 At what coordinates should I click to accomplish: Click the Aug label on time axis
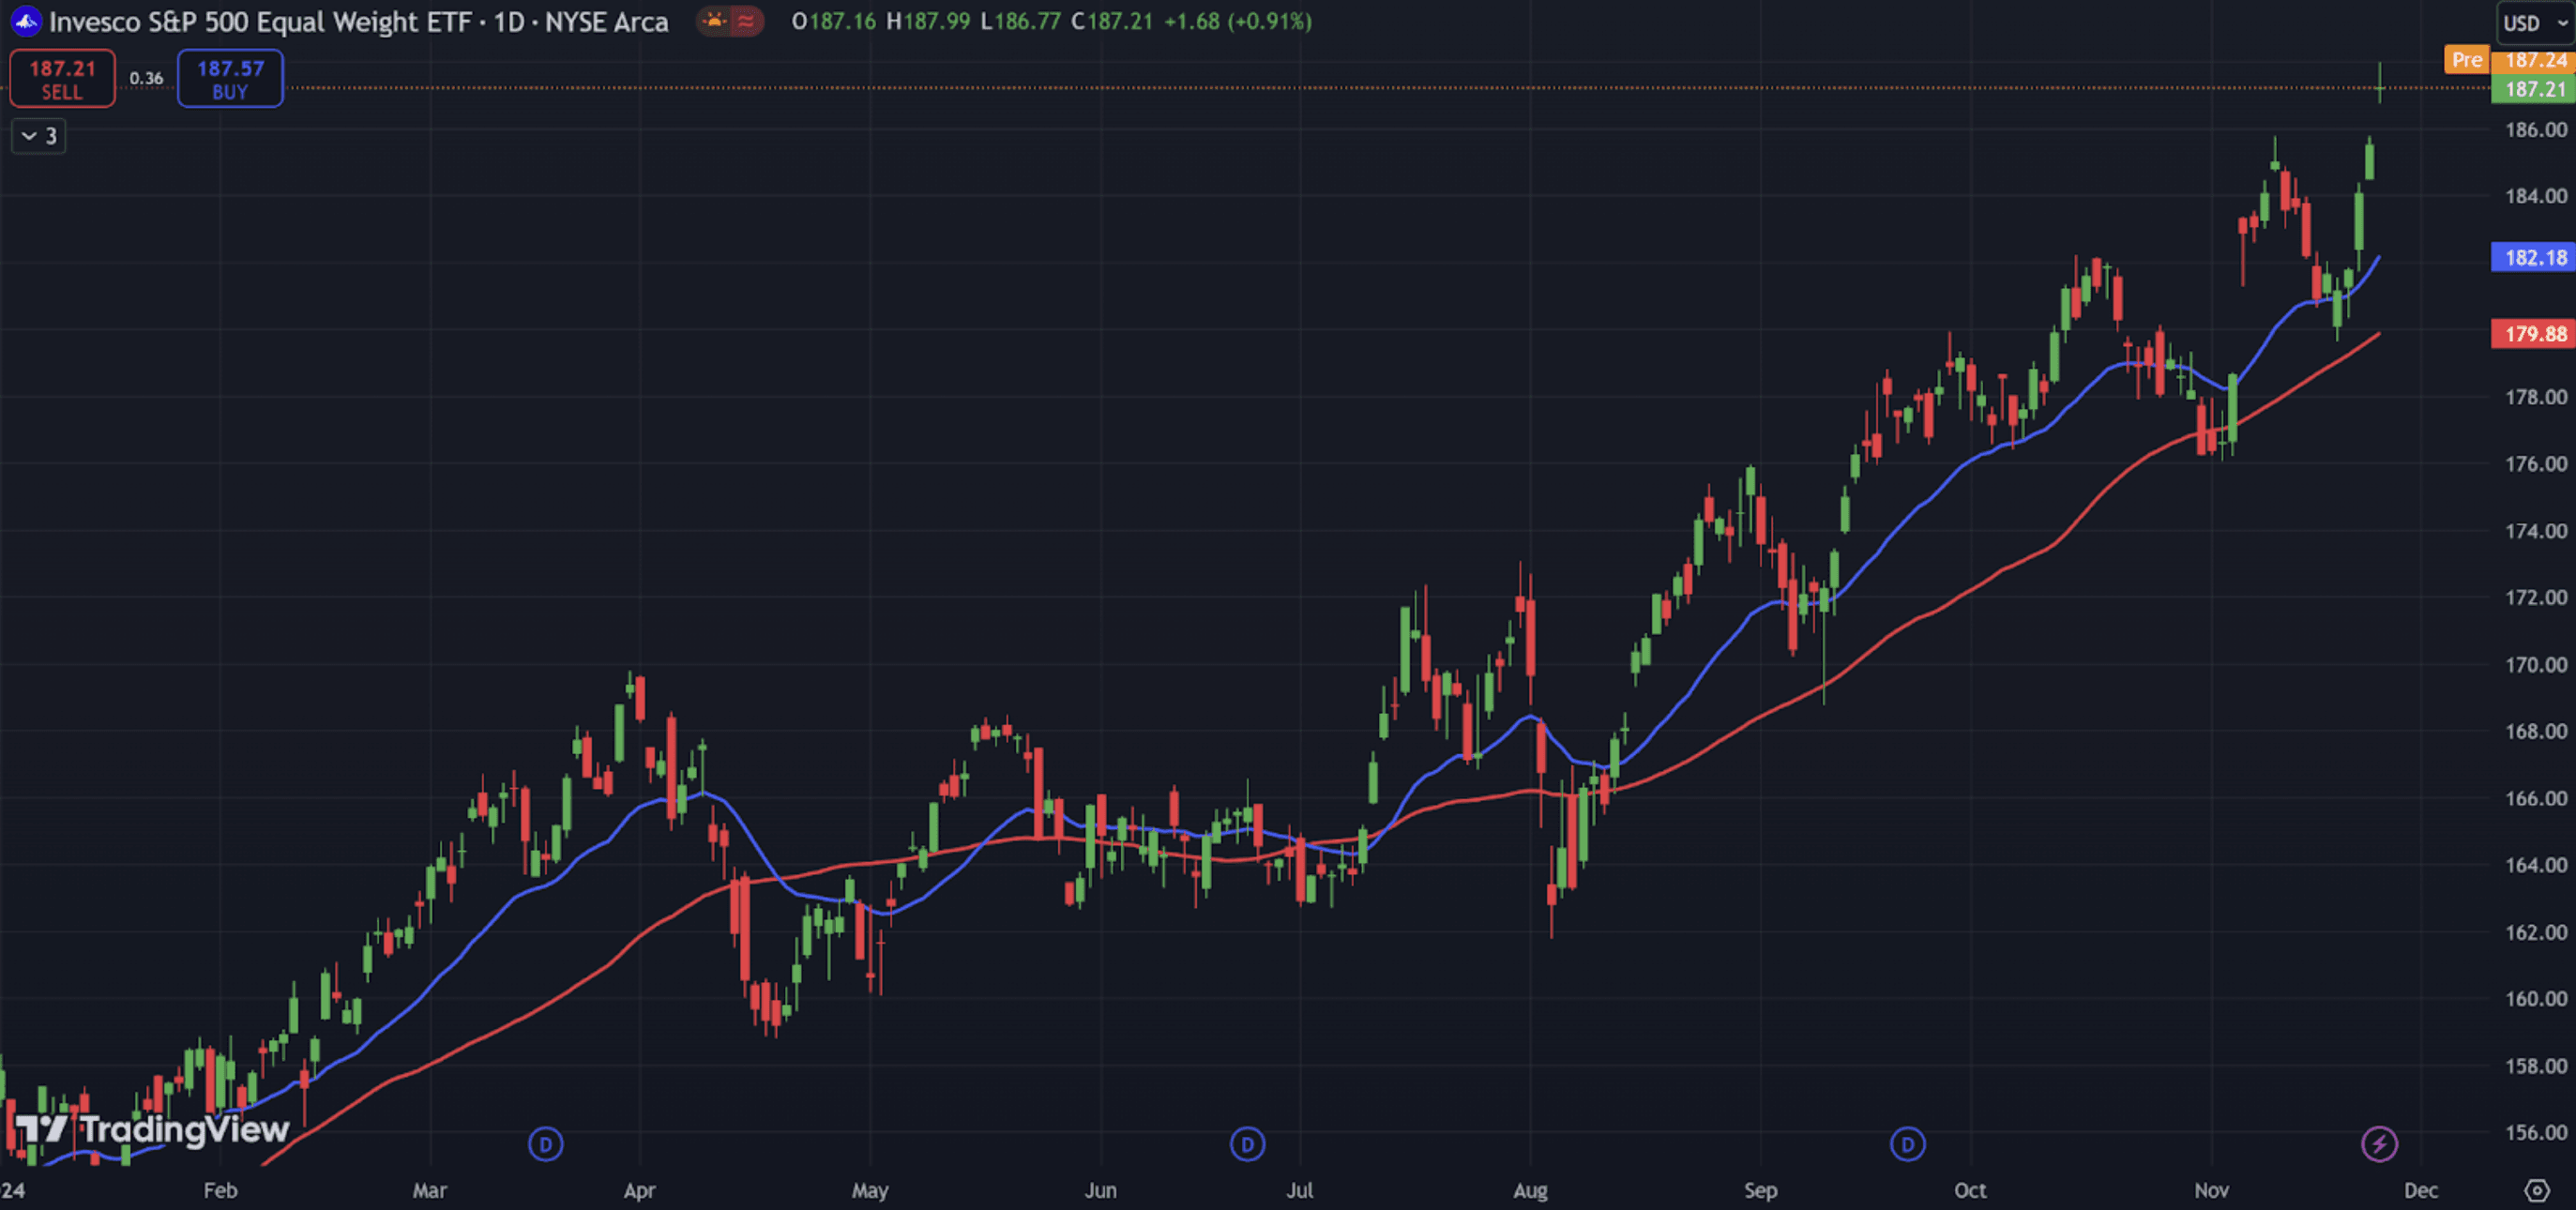click(1529, 1190)
